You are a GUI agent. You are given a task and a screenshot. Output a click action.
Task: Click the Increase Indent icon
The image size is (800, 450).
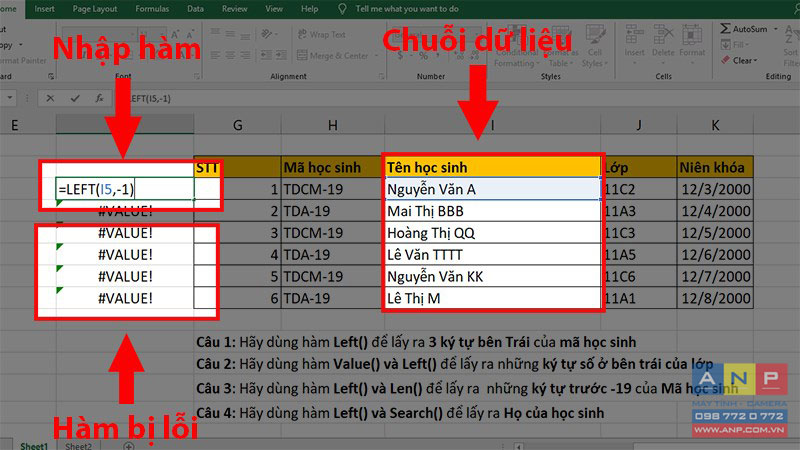point(281,55)
